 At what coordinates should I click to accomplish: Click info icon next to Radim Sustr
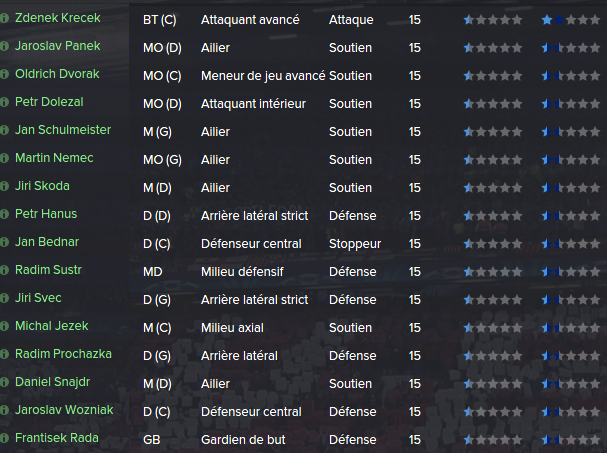pos(4,270)
